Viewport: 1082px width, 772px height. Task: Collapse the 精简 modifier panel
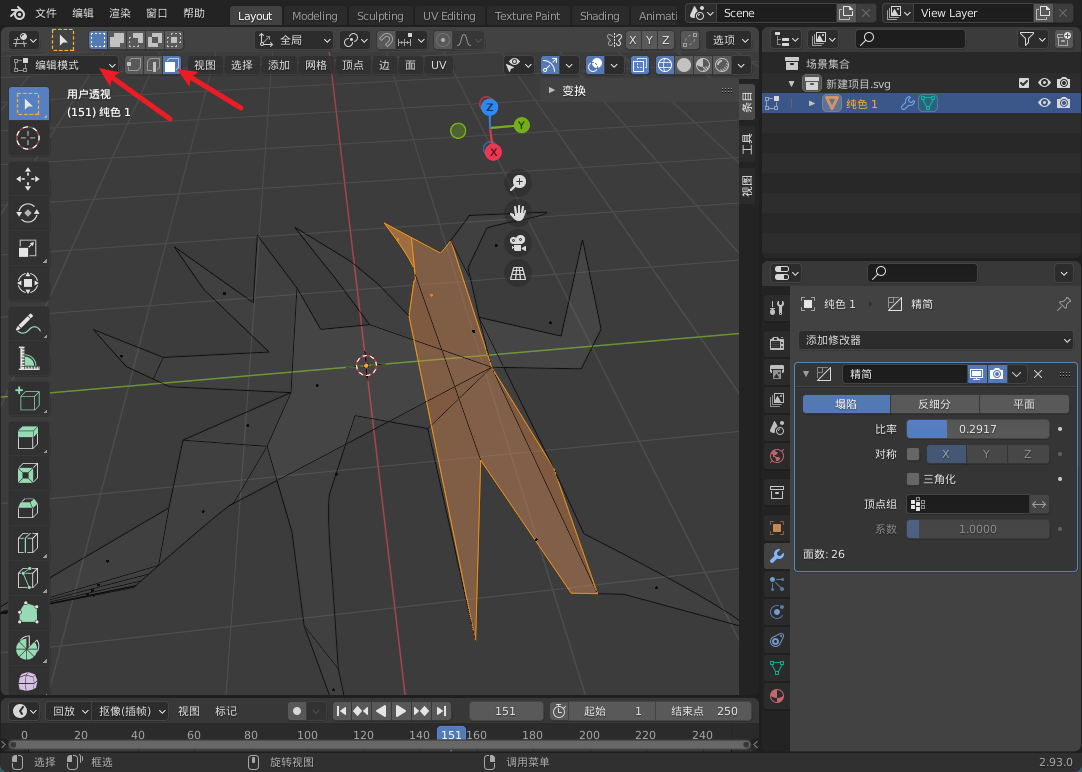(x=805, y=374)
